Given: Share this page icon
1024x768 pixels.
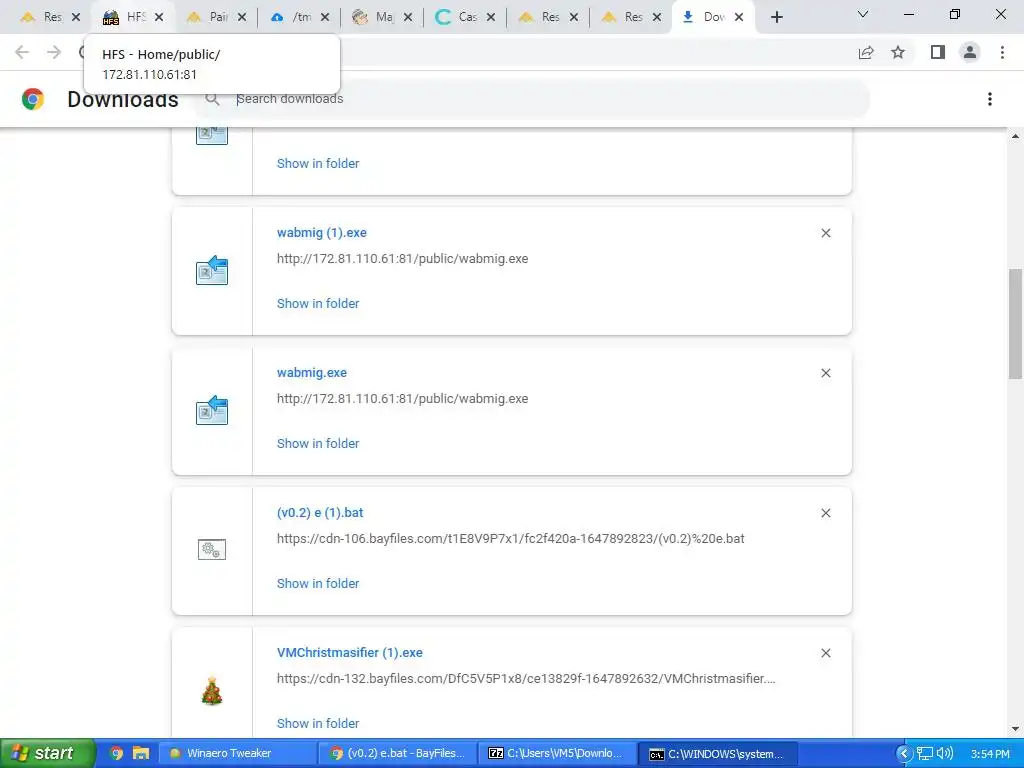Looking at the screenshot, I should 866,52.
